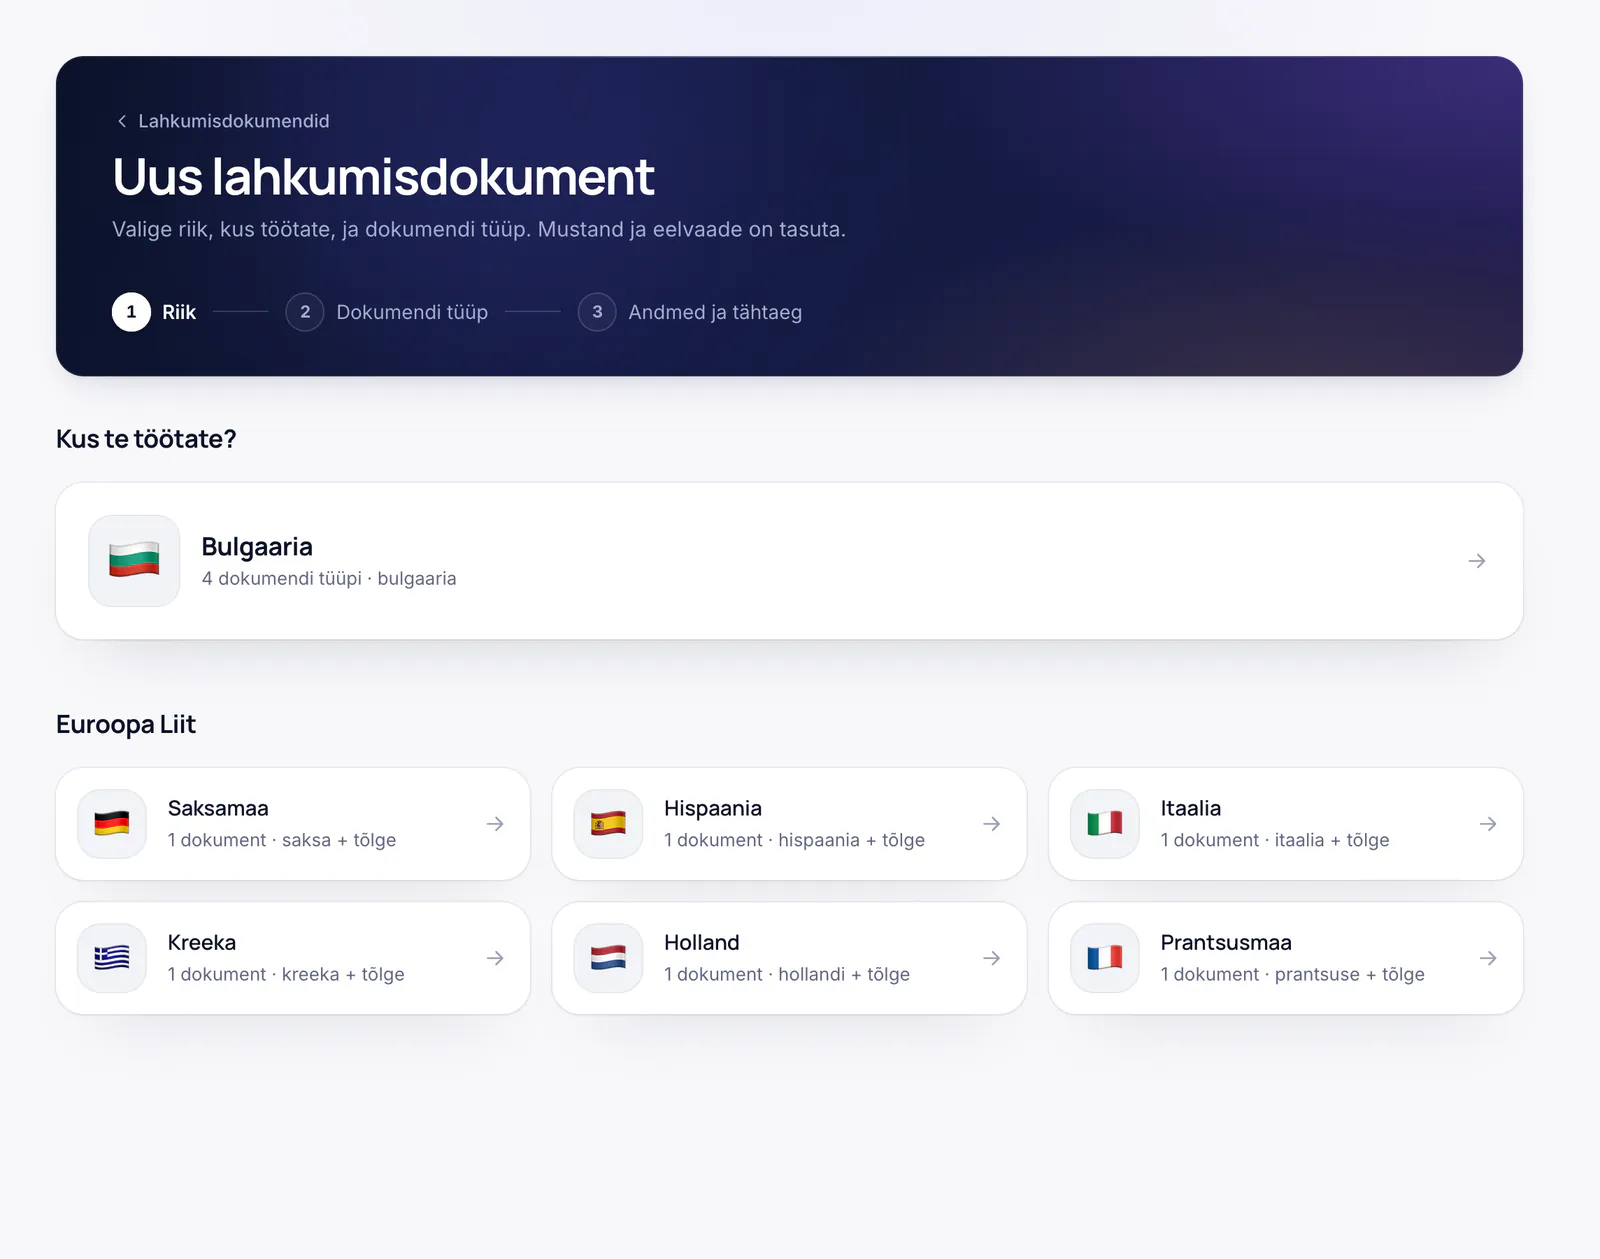
Task: Click the Greece flag icon
Action: pyautogui.click(x=112, y=958)
